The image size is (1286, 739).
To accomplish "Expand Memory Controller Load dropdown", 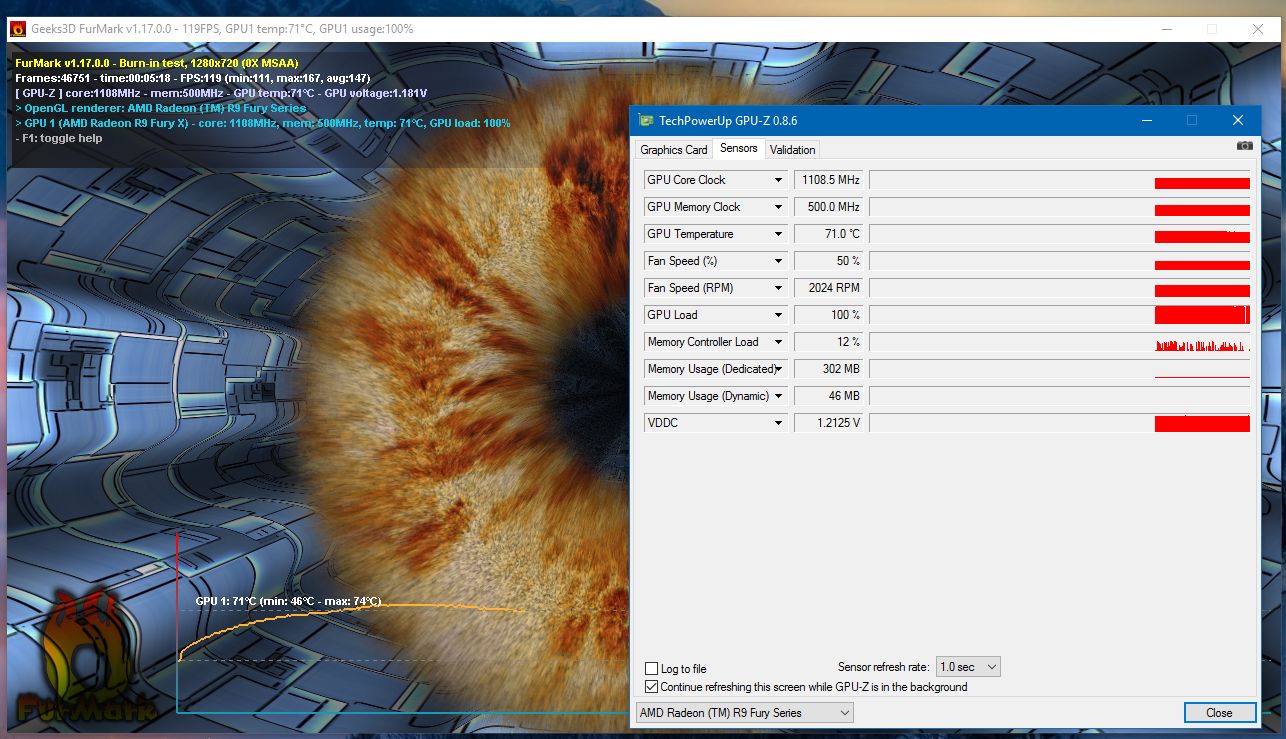I will point(778,342).
